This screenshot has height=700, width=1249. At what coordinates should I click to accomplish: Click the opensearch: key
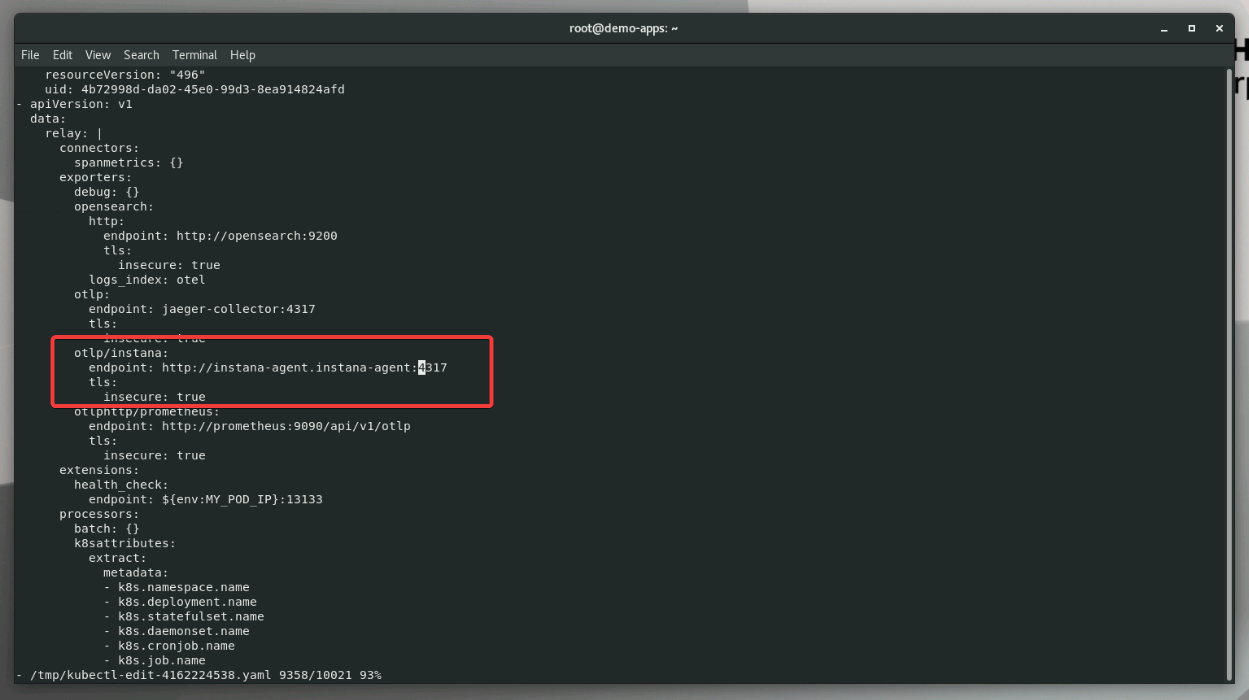tap(114, 207)
